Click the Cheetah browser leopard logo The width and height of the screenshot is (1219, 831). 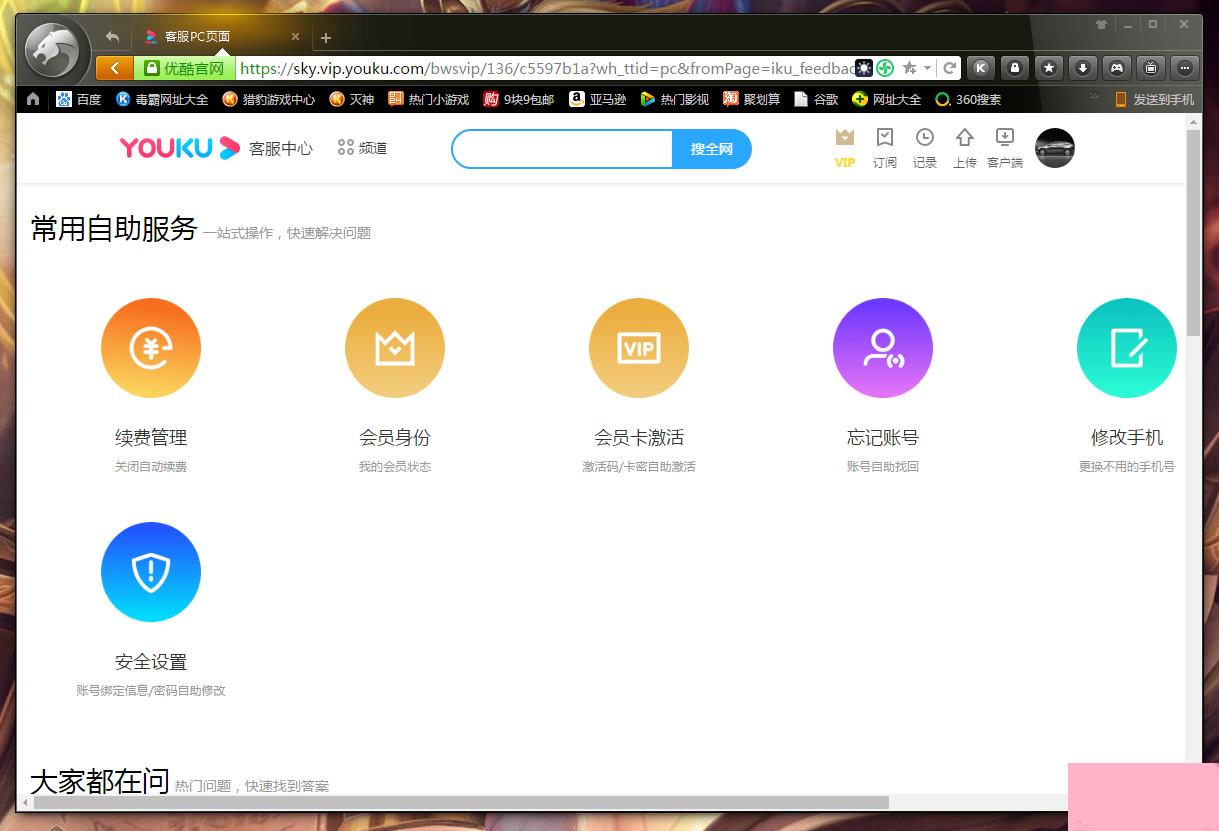[x=52, y=50]
